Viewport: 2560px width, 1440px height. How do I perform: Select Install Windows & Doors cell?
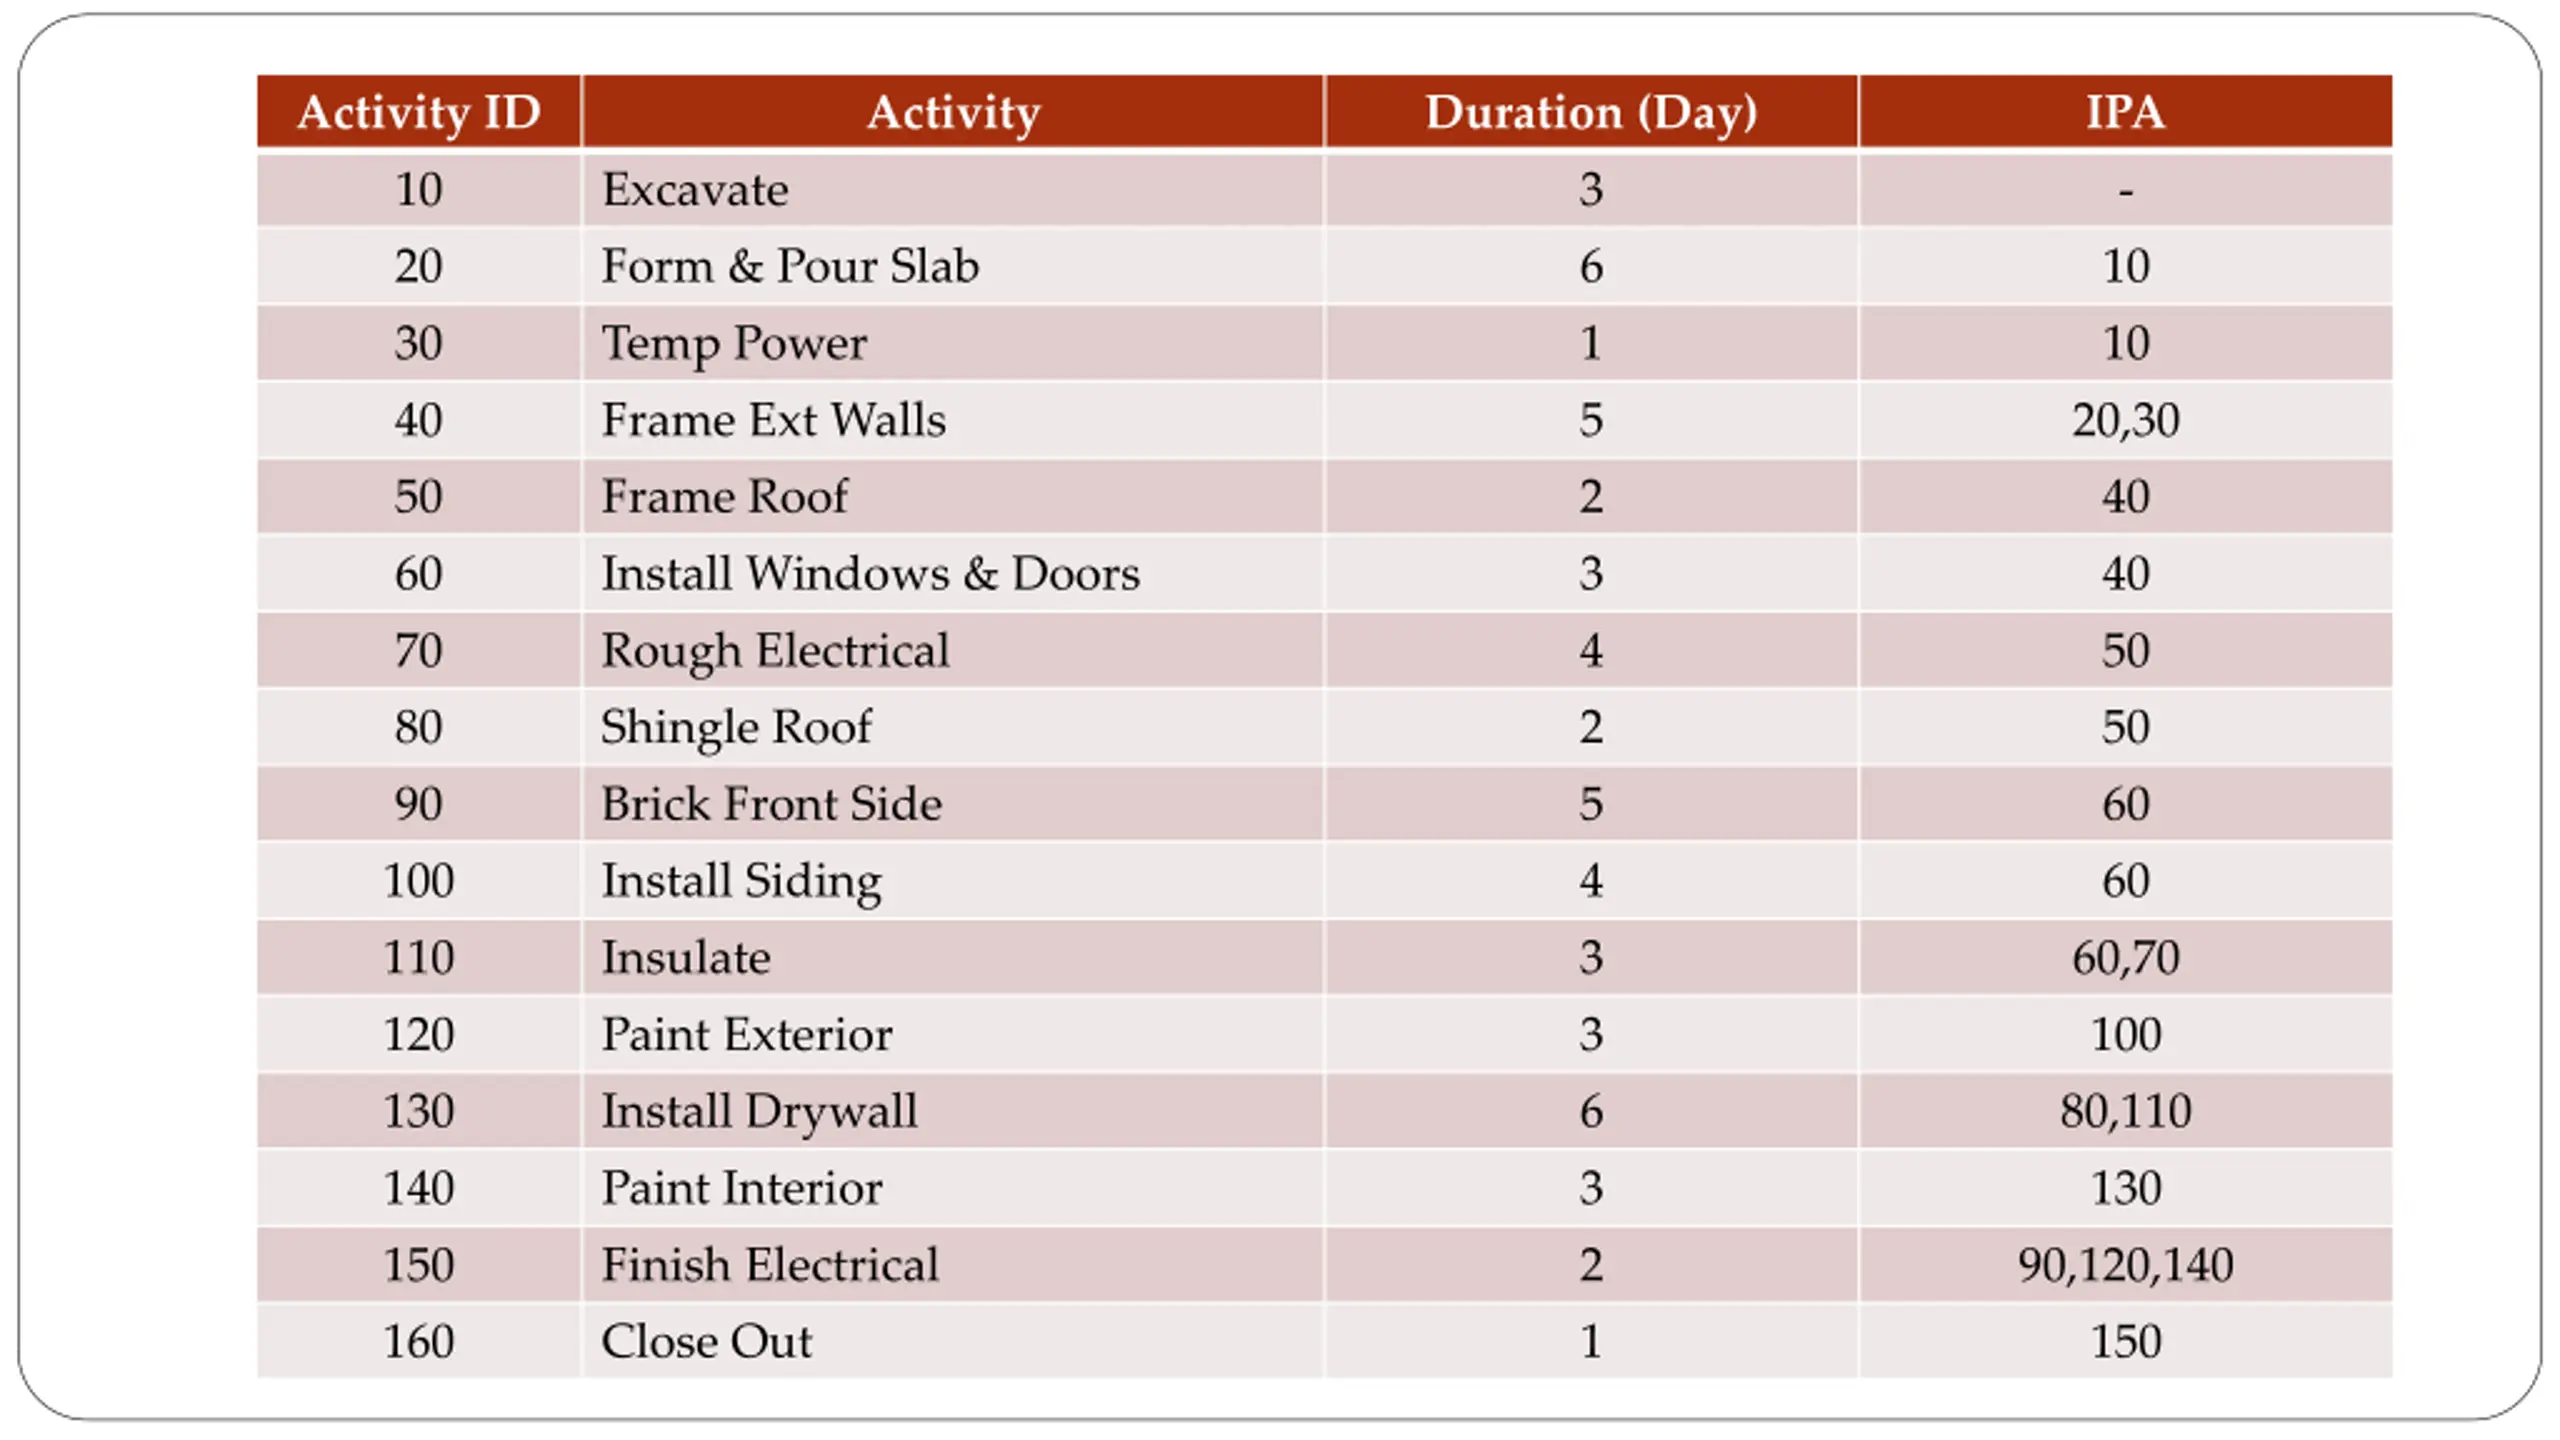coord(953,573)
